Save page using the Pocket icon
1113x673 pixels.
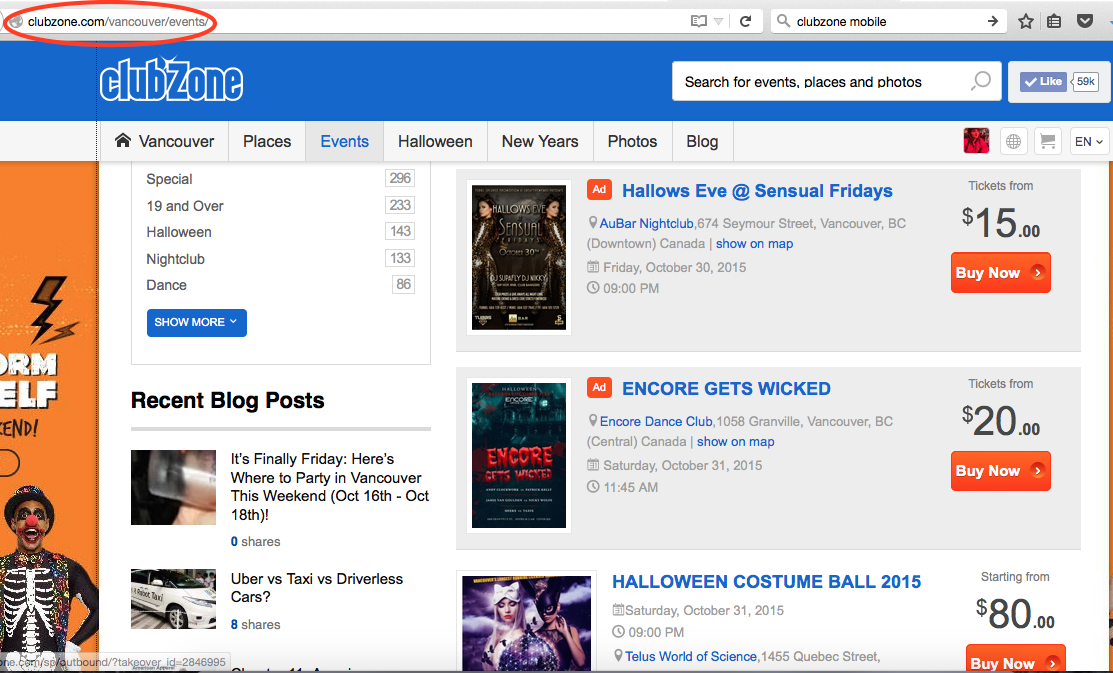coord(1085,21)
